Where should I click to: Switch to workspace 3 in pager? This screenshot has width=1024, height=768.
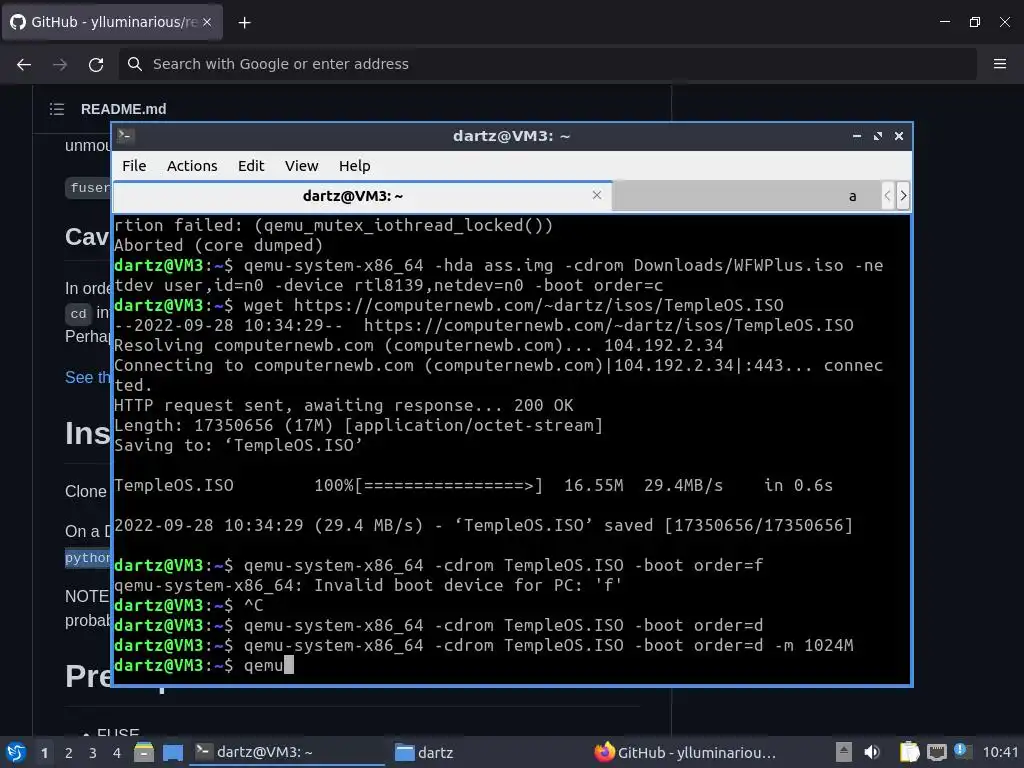pos(93,753)
